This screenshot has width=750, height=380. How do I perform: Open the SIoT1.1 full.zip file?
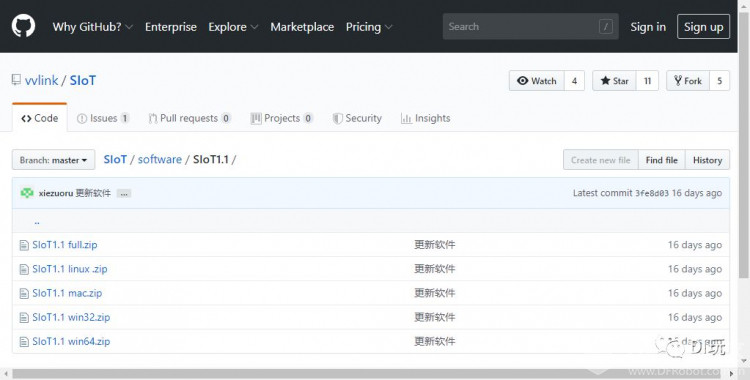coord(65,245)
